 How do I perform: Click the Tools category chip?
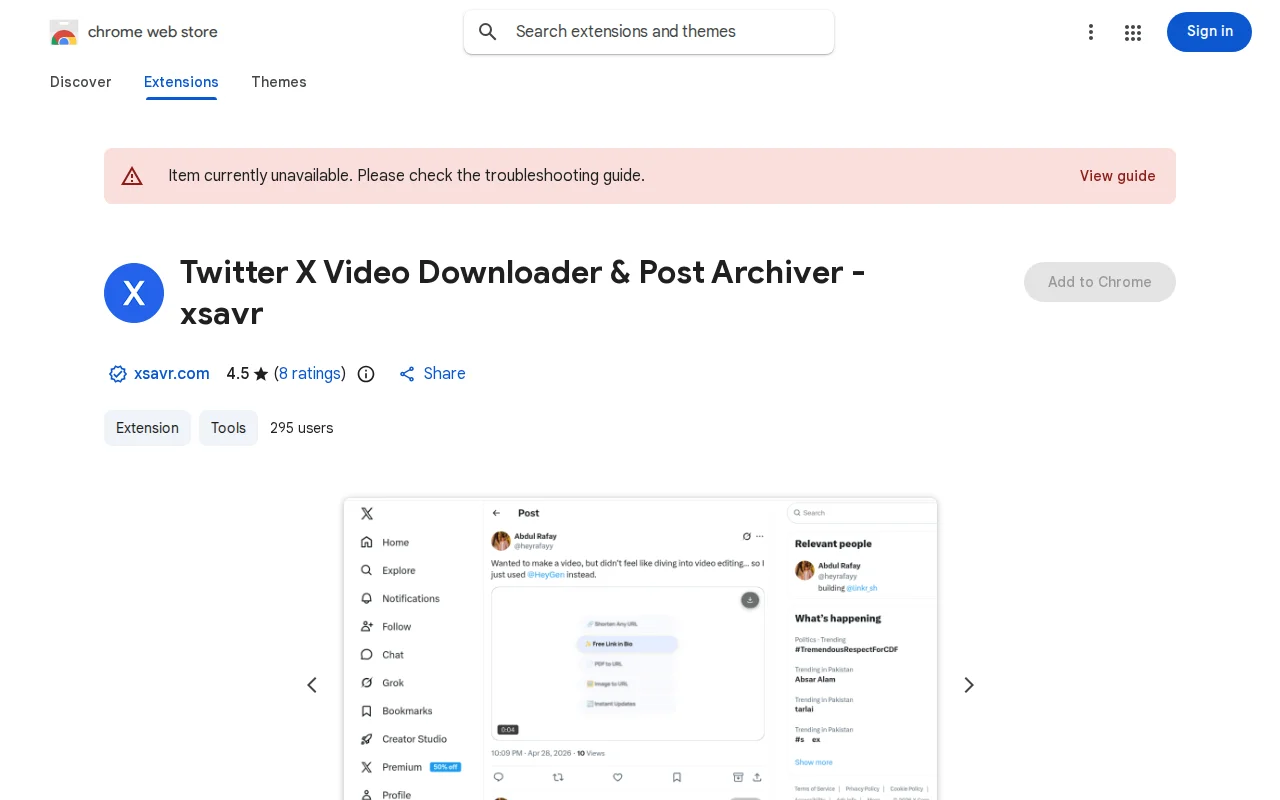228,428
